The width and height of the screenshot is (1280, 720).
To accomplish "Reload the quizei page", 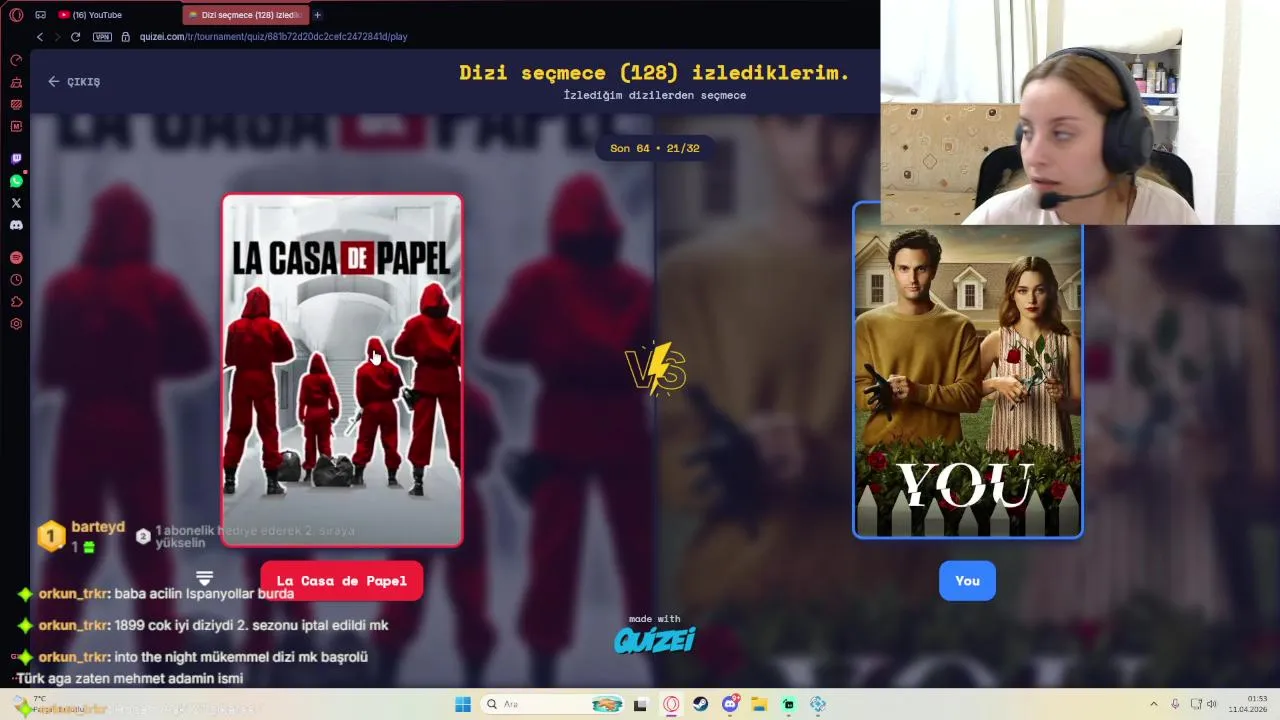I will click(x=75, y=37).
